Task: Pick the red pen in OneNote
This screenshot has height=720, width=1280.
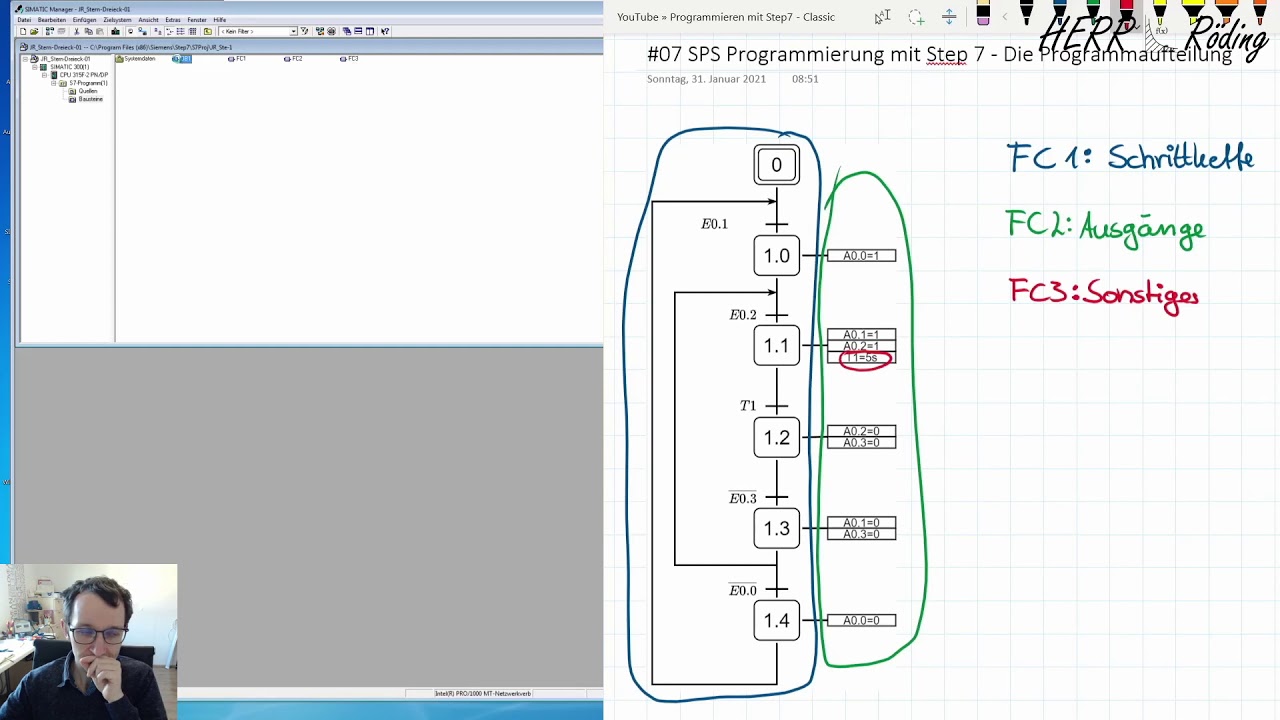Action: pyautogui.click(x=1126, y=13)
